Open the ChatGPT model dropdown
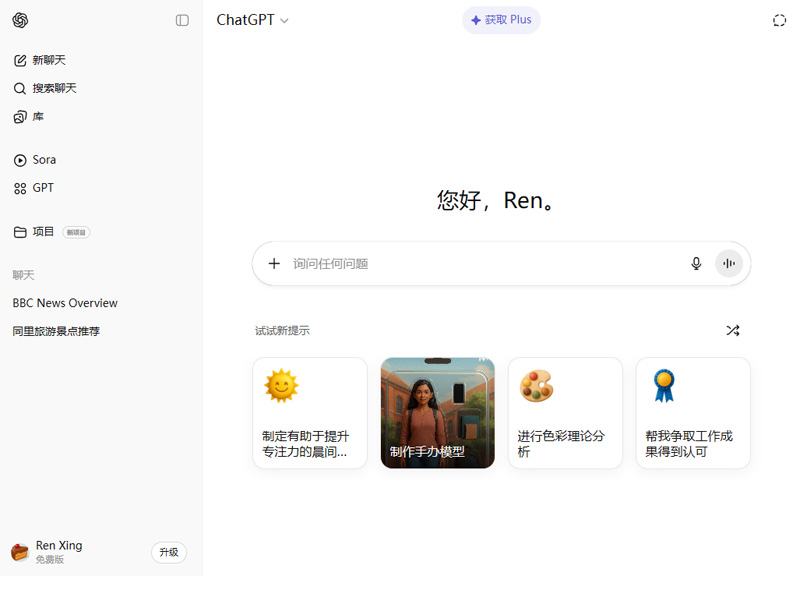The width and height of the screenshot is (800, 600). (x=252, y=20)
